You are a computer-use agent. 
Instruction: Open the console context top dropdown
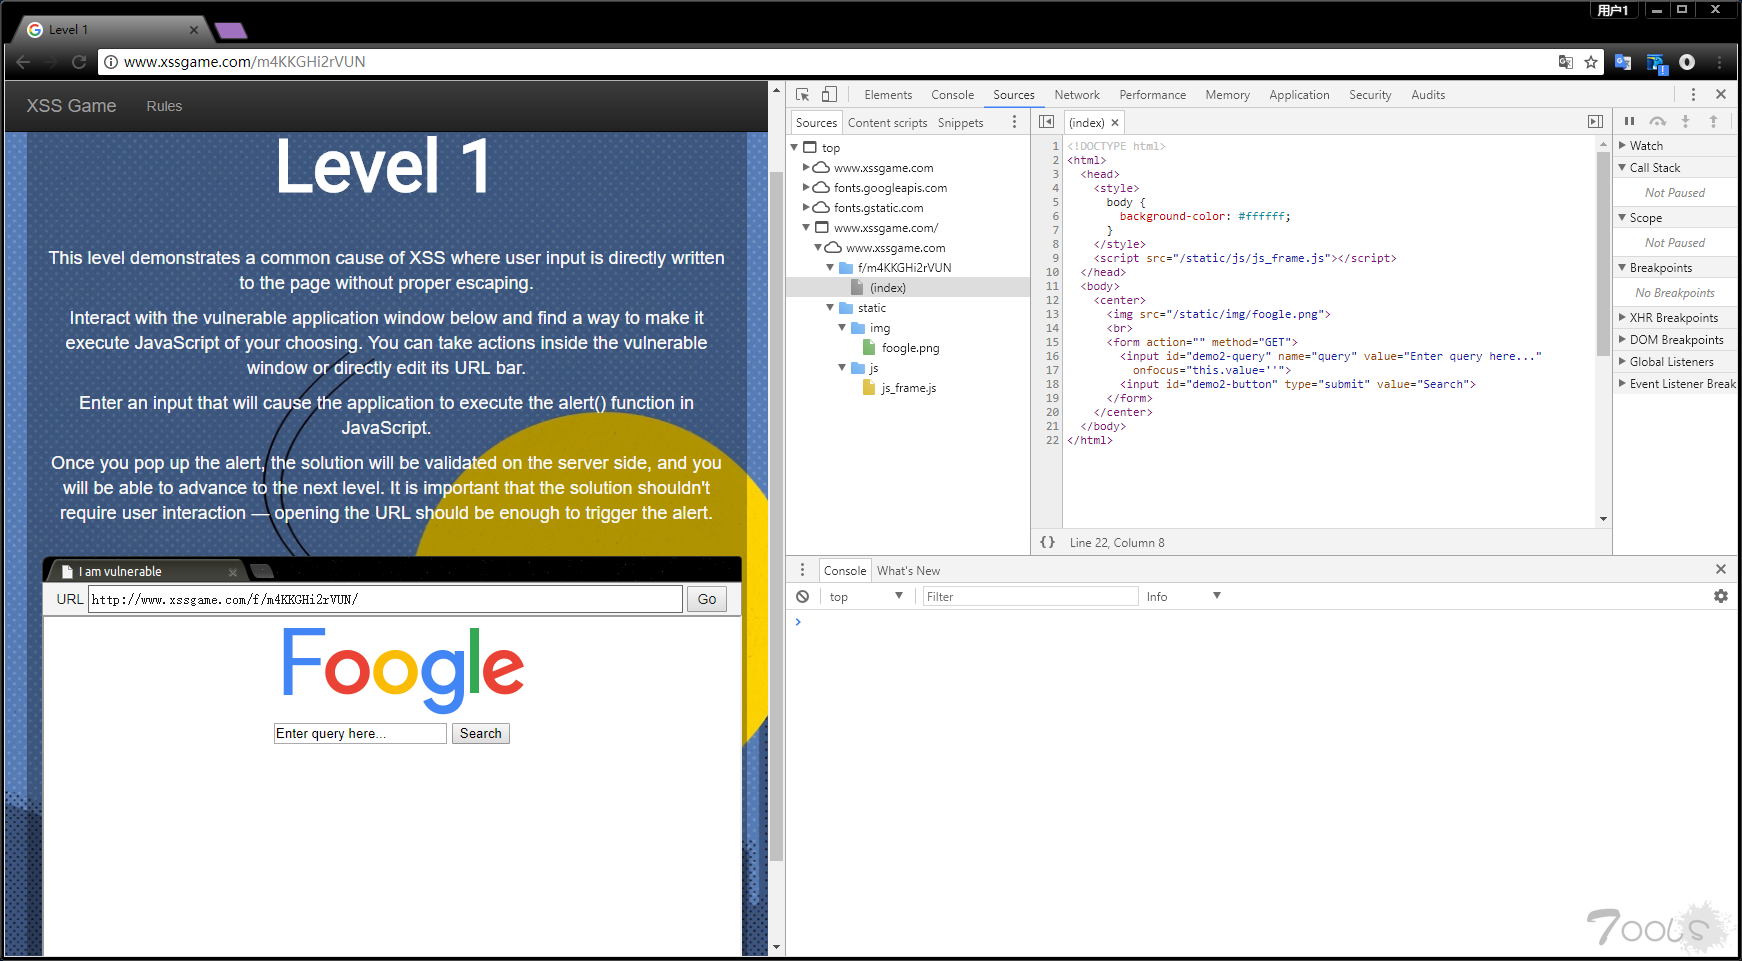865,596
